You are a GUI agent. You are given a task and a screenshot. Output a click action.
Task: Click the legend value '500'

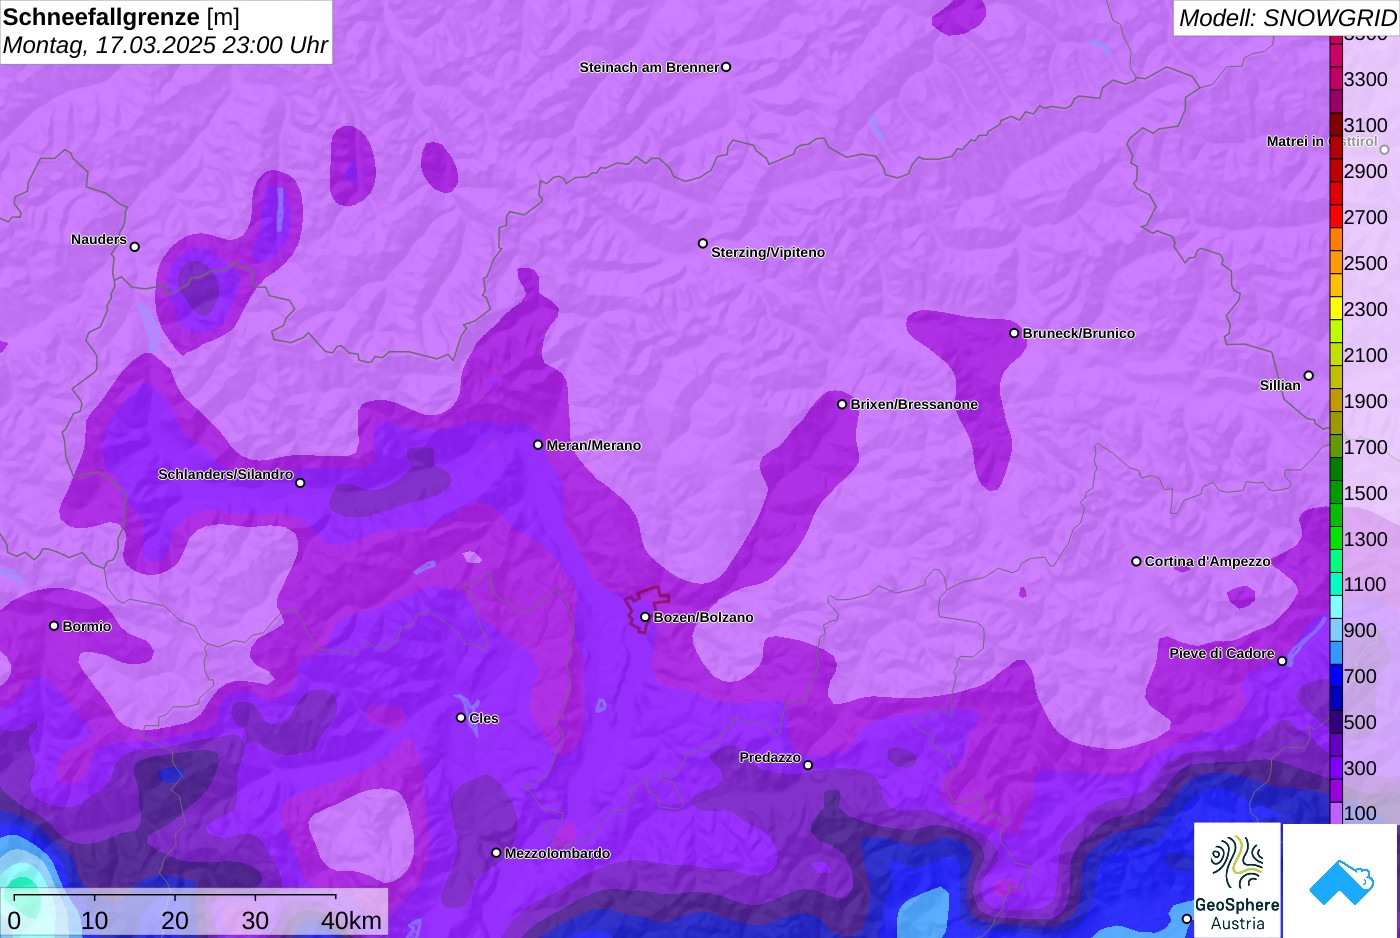(x=1360, y=722)
